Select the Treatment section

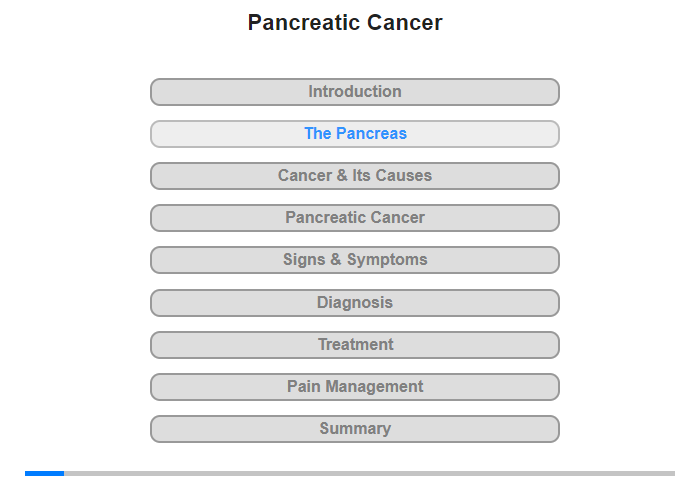pos(354,345)
